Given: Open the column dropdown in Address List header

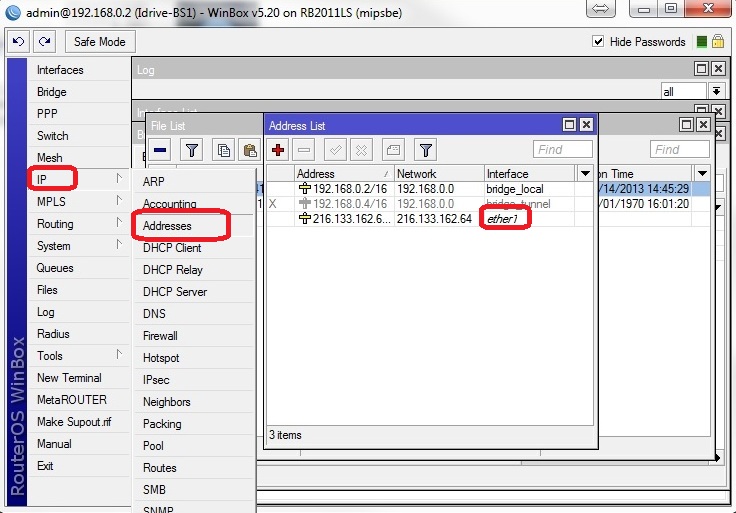Looking at the screenshot, I should 585,174.
